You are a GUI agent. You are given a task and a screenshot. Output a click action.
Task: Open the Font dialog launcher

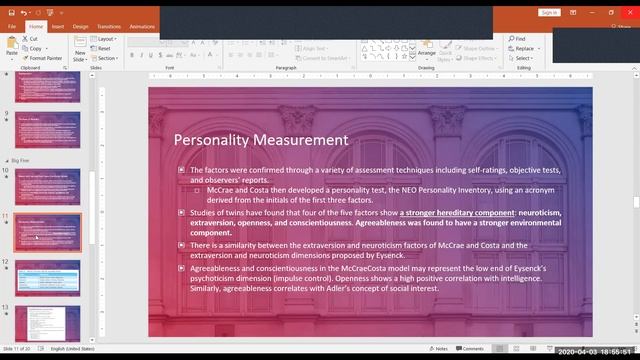coord(219,68)
